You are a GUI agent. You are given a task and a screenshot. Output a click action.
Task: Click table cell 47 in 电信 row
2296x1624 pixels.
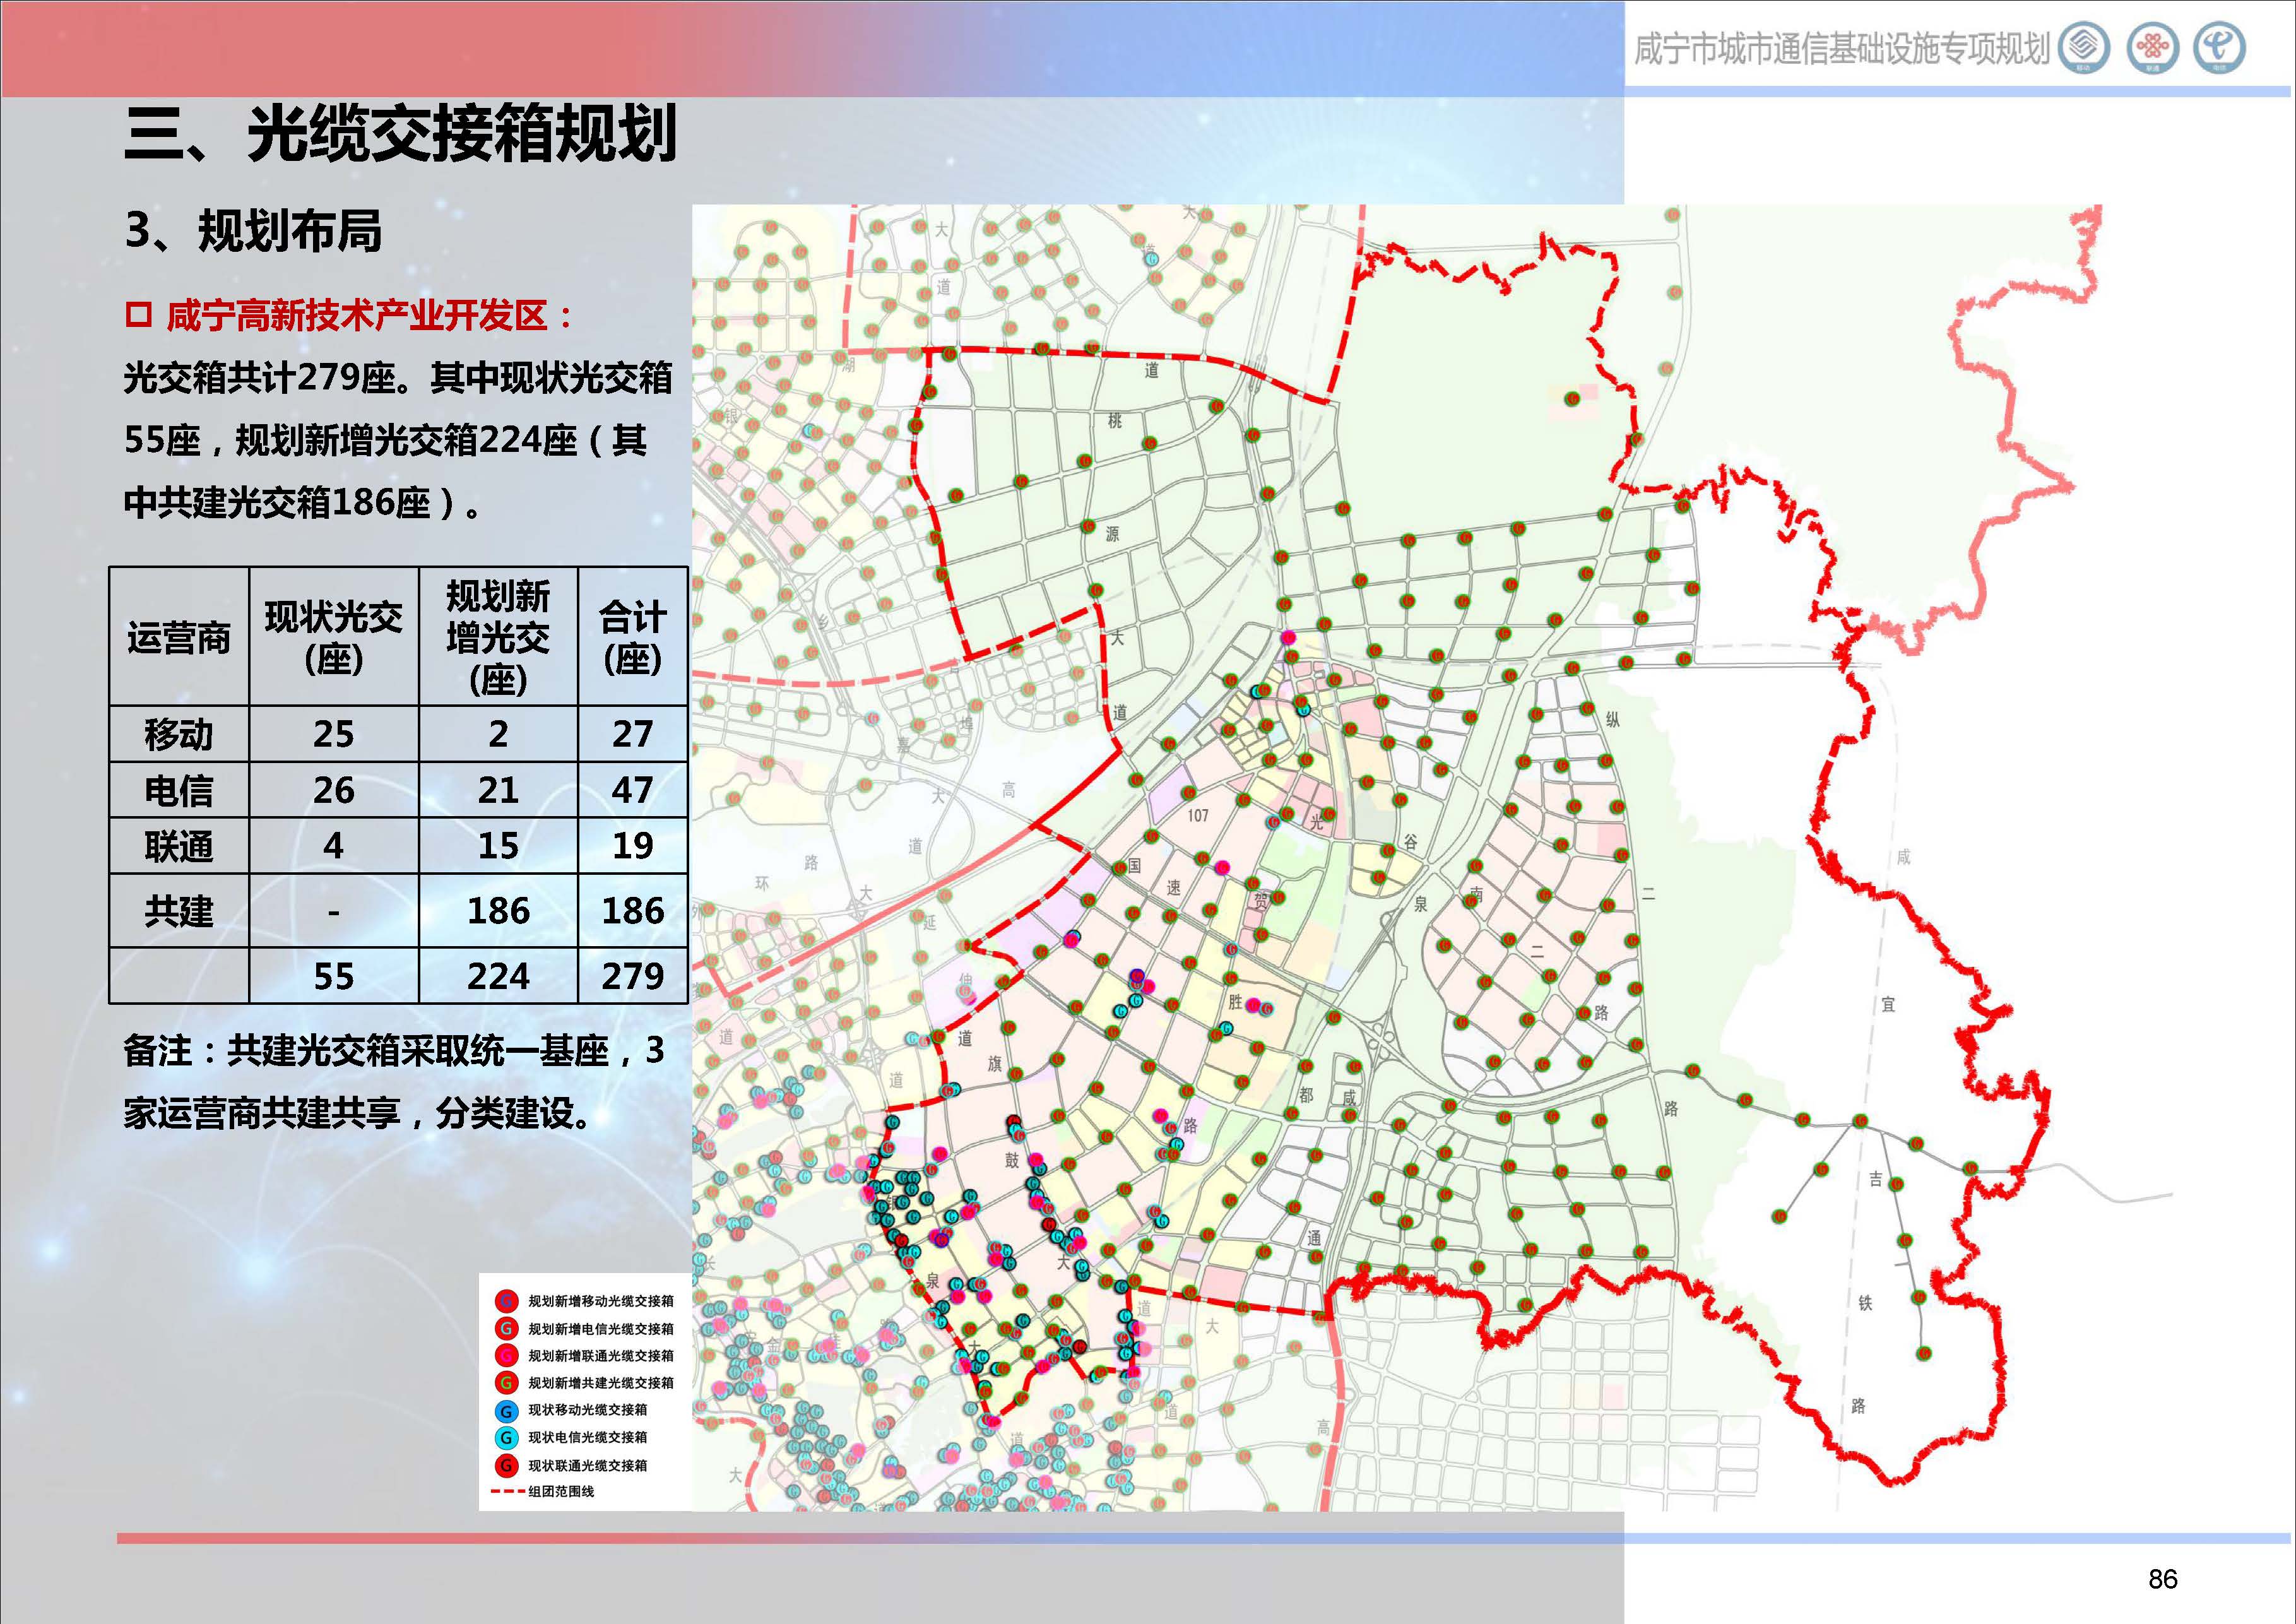click(632, 791)
